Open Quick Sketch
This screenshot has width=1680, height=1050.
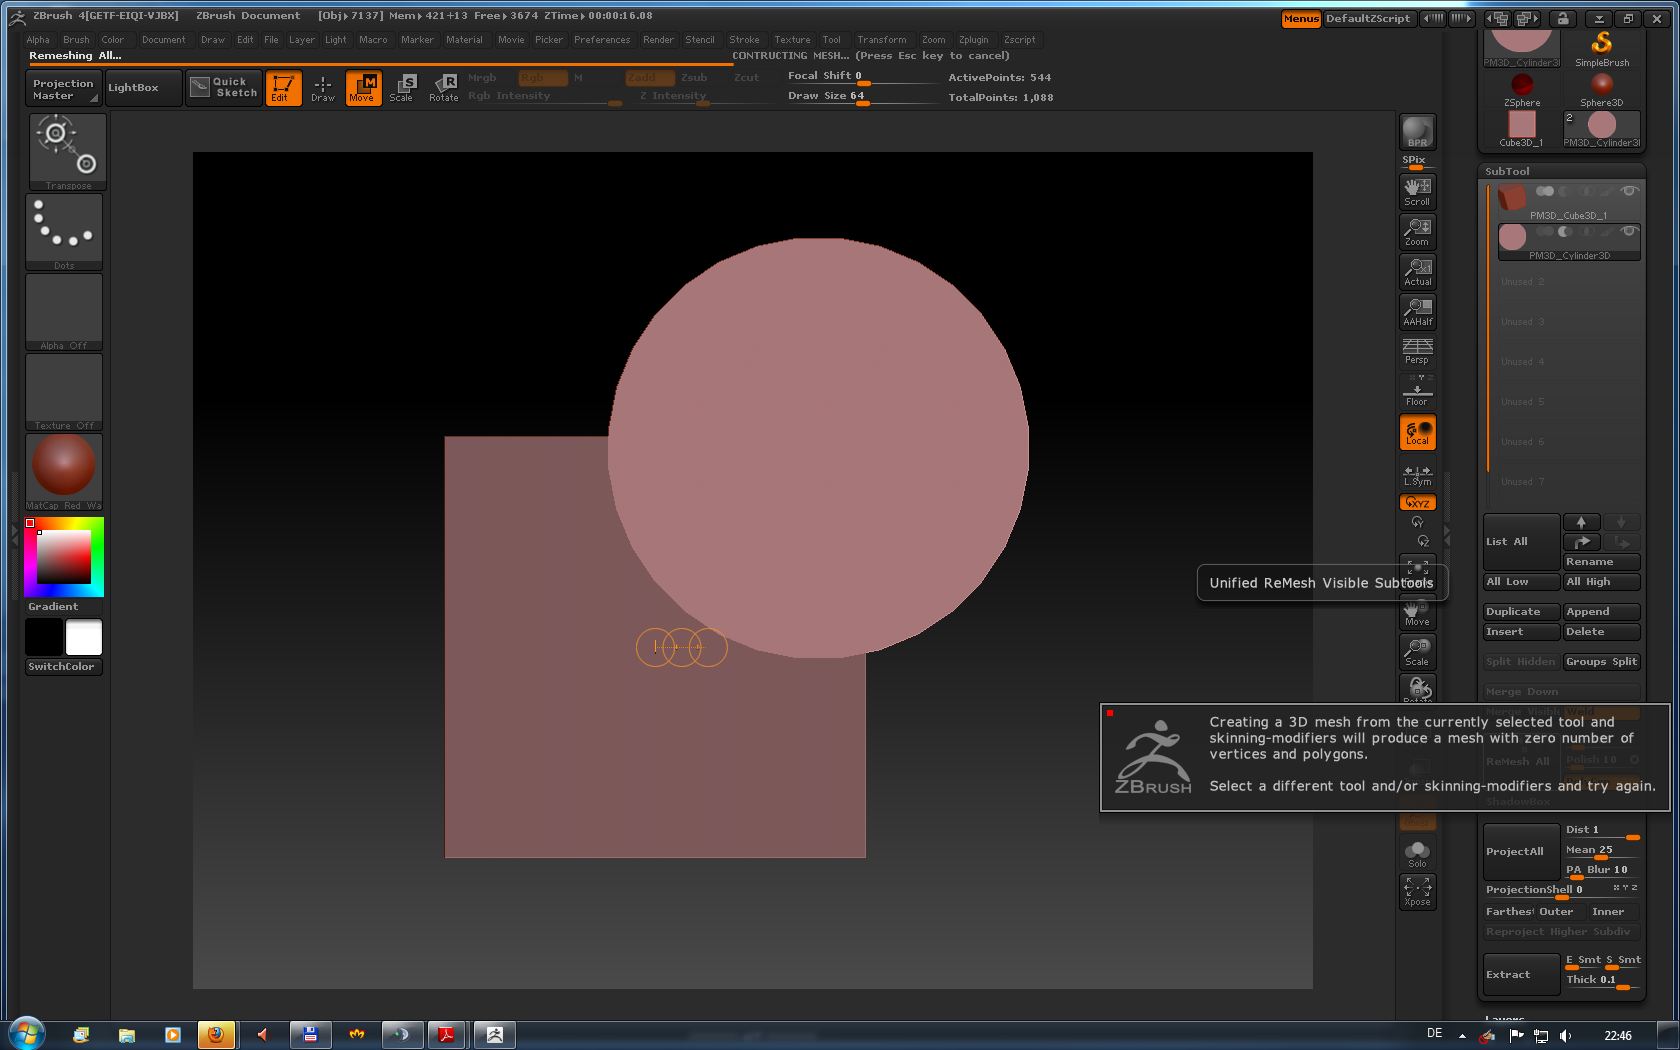pos(224,88)
